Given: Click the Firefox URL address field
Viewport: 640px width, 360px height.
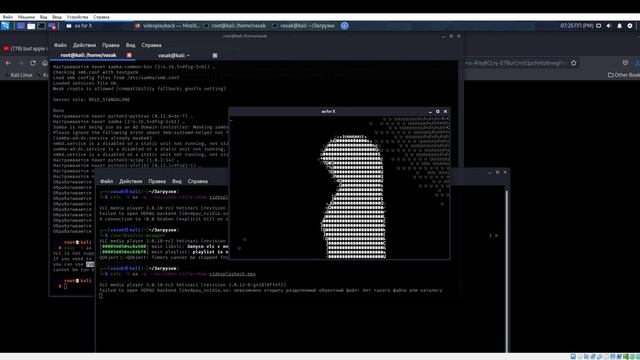Looking at the screenshot, I should 516,63.
